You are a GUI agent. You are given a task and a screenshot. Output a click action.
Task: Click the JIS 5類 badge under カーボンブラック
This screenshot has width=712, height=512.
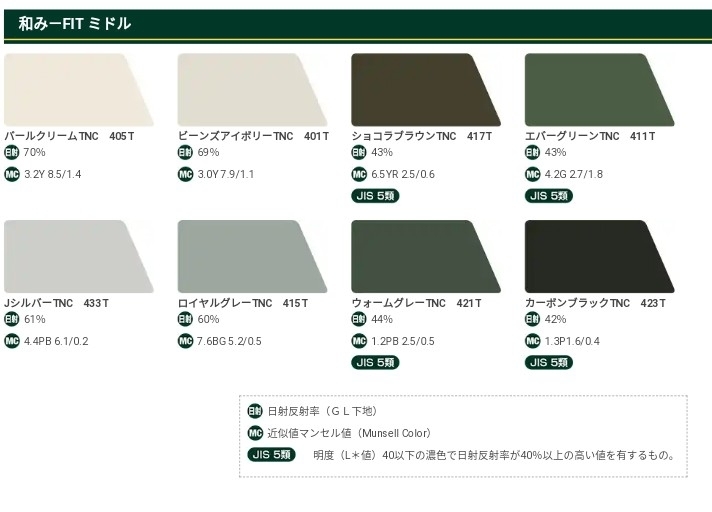(x=549, y=363)
